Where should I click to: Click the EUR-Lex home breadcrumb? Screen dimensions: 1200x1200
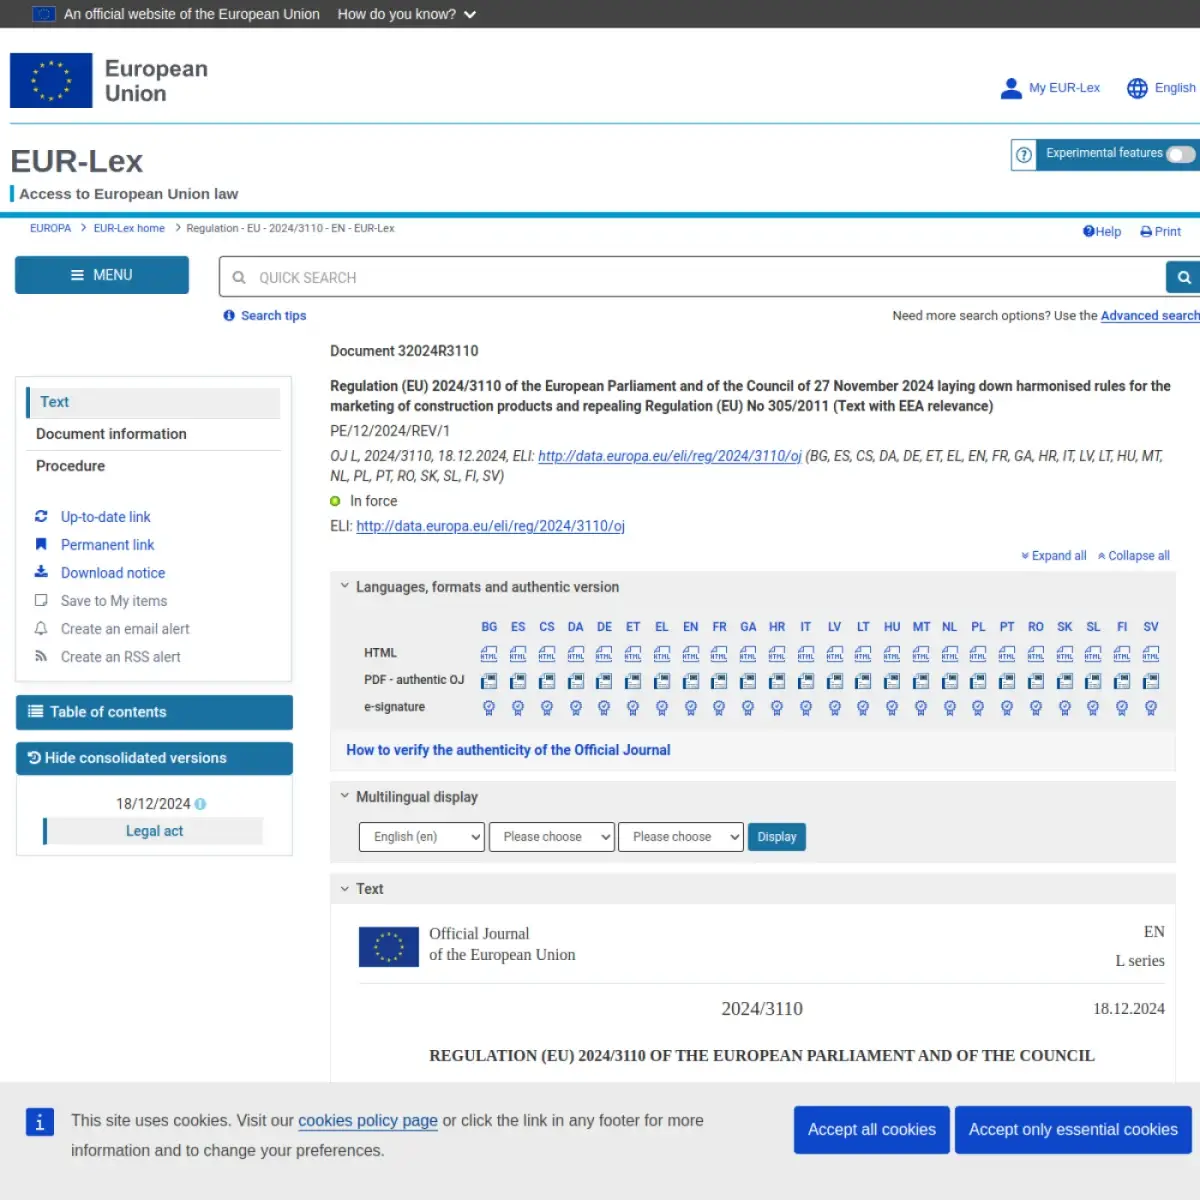(129, 228)
